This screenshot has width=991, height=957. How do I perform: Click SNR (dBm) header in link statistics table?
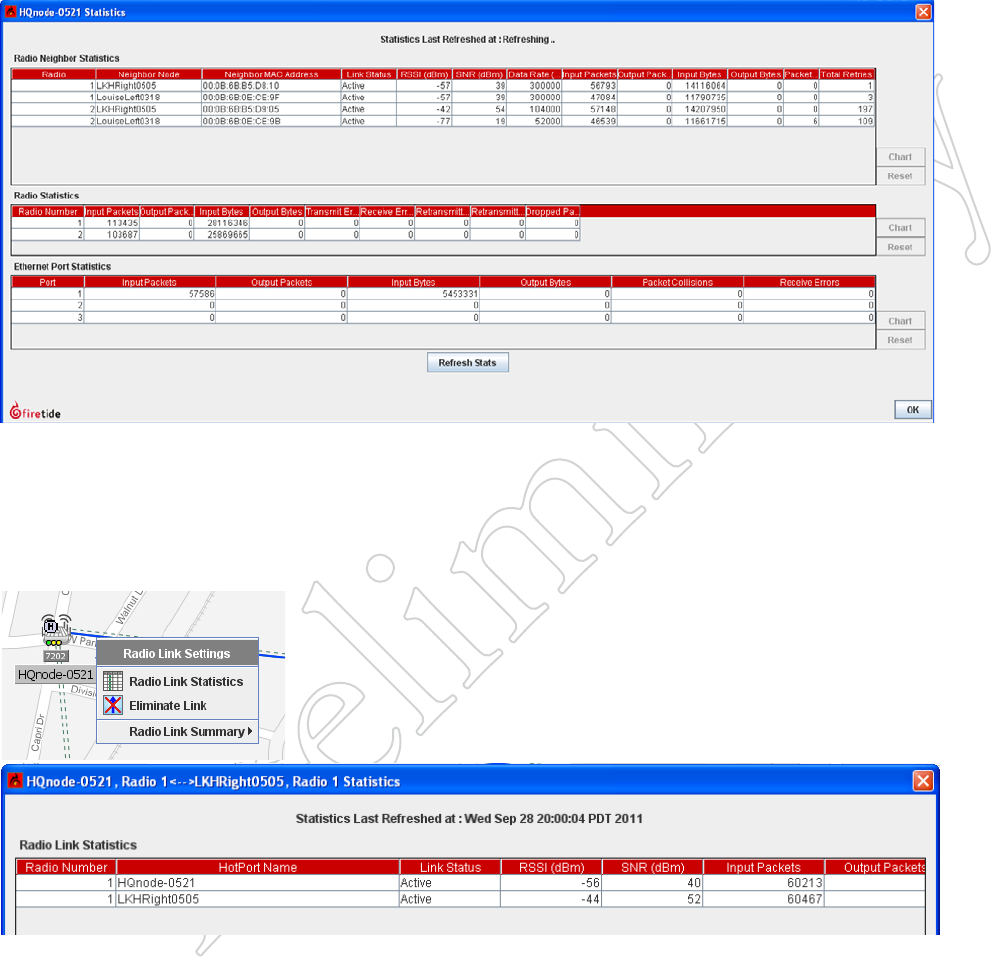click(653, 867)
